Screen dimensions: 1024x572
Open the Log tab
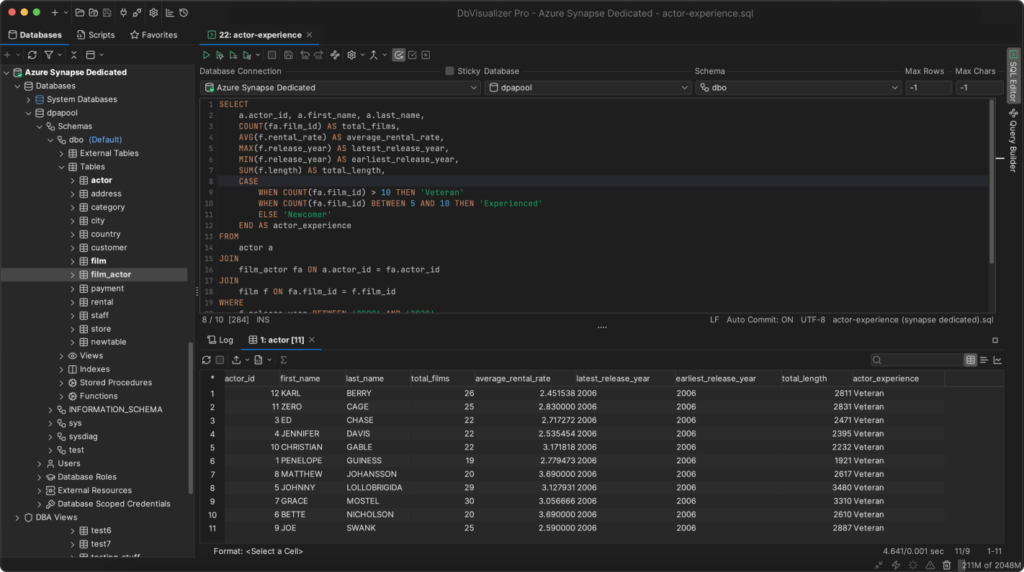tap(220, 340)
